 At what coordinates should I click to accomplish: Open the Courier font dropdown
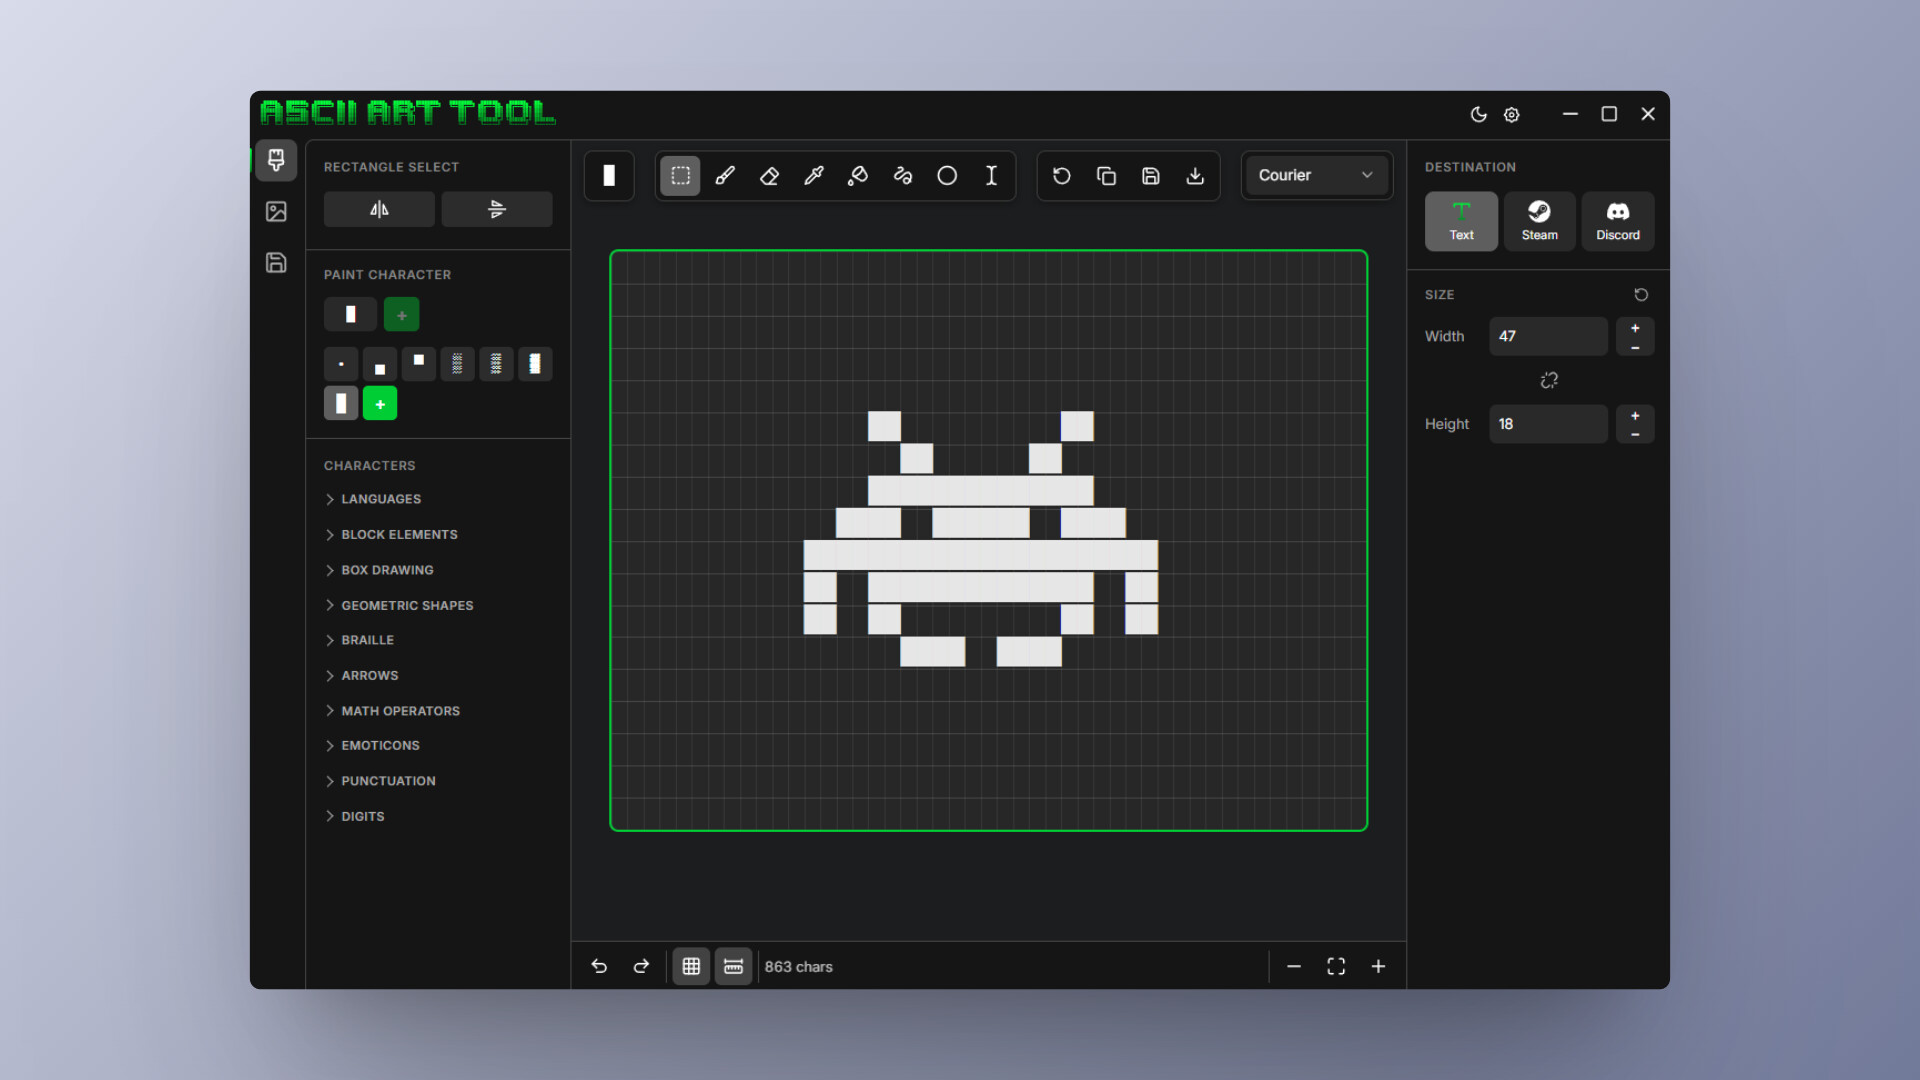(1316, 175)
